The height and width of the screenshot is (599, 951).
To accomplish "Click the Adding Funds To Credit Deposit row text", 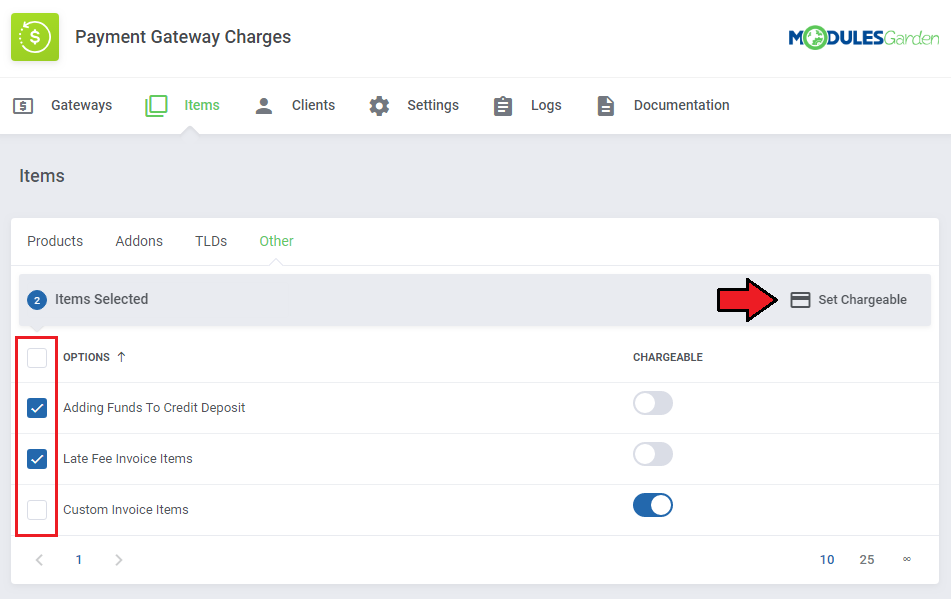I will [154, 408].
